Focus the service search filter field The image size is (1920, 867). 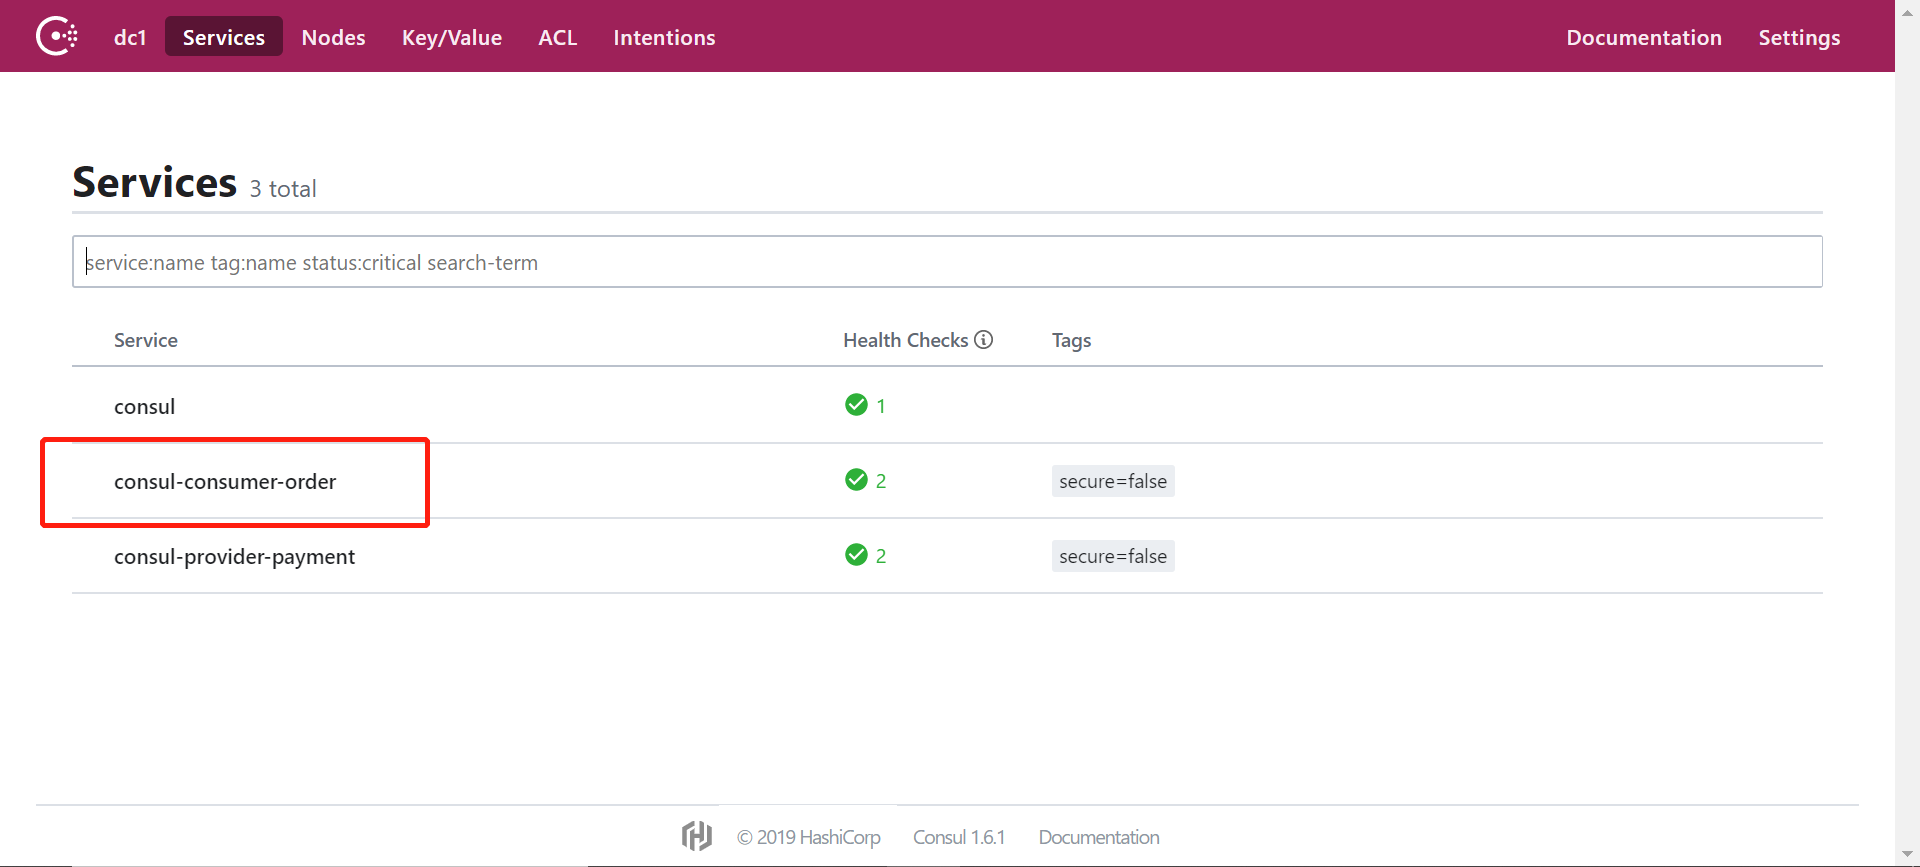coord(947,262)
